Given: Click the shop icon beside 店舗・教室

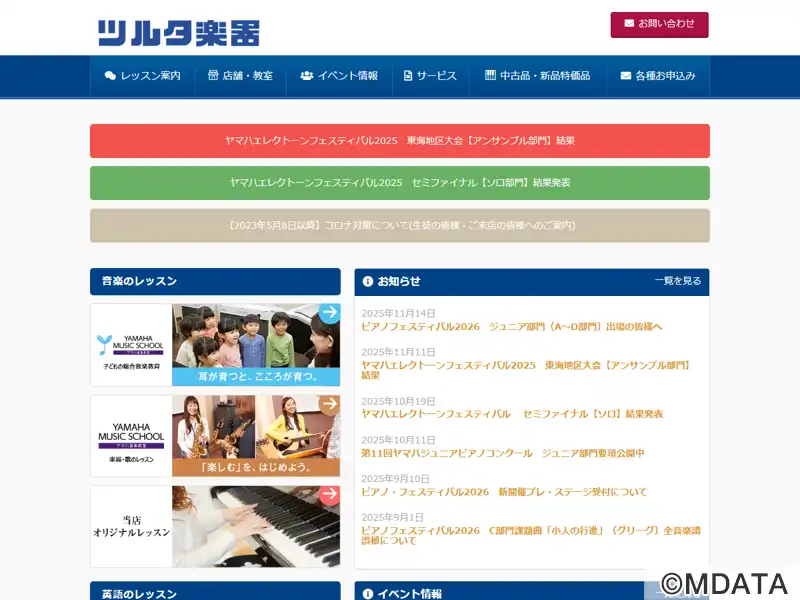Looking at the screenshot, I should click(x=213, y=75).
